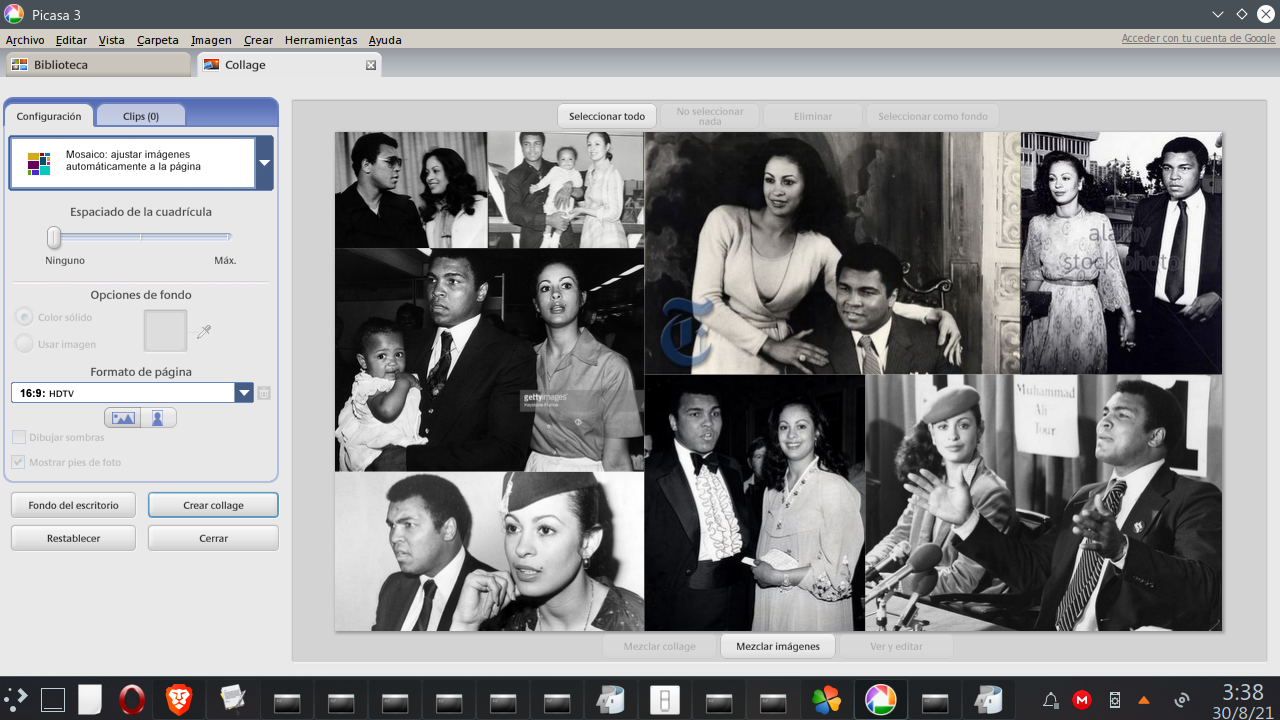Open the Archivo menu

[25, 40]
